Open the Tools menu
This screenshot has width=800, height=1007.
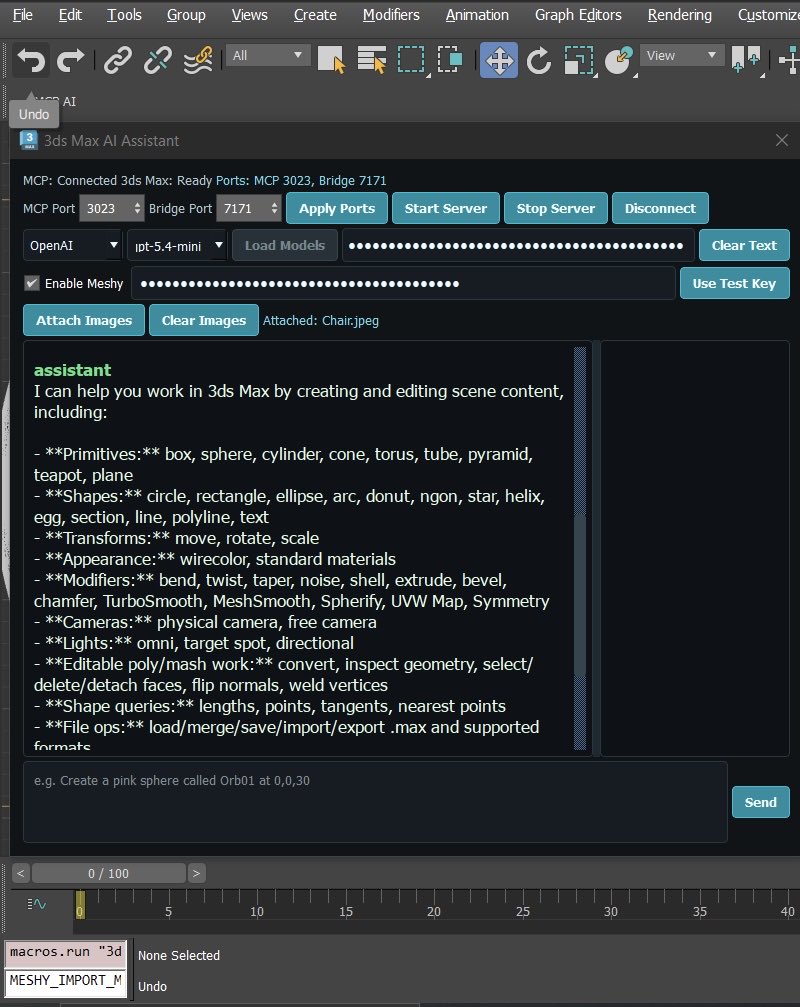[x=124, y=15]
